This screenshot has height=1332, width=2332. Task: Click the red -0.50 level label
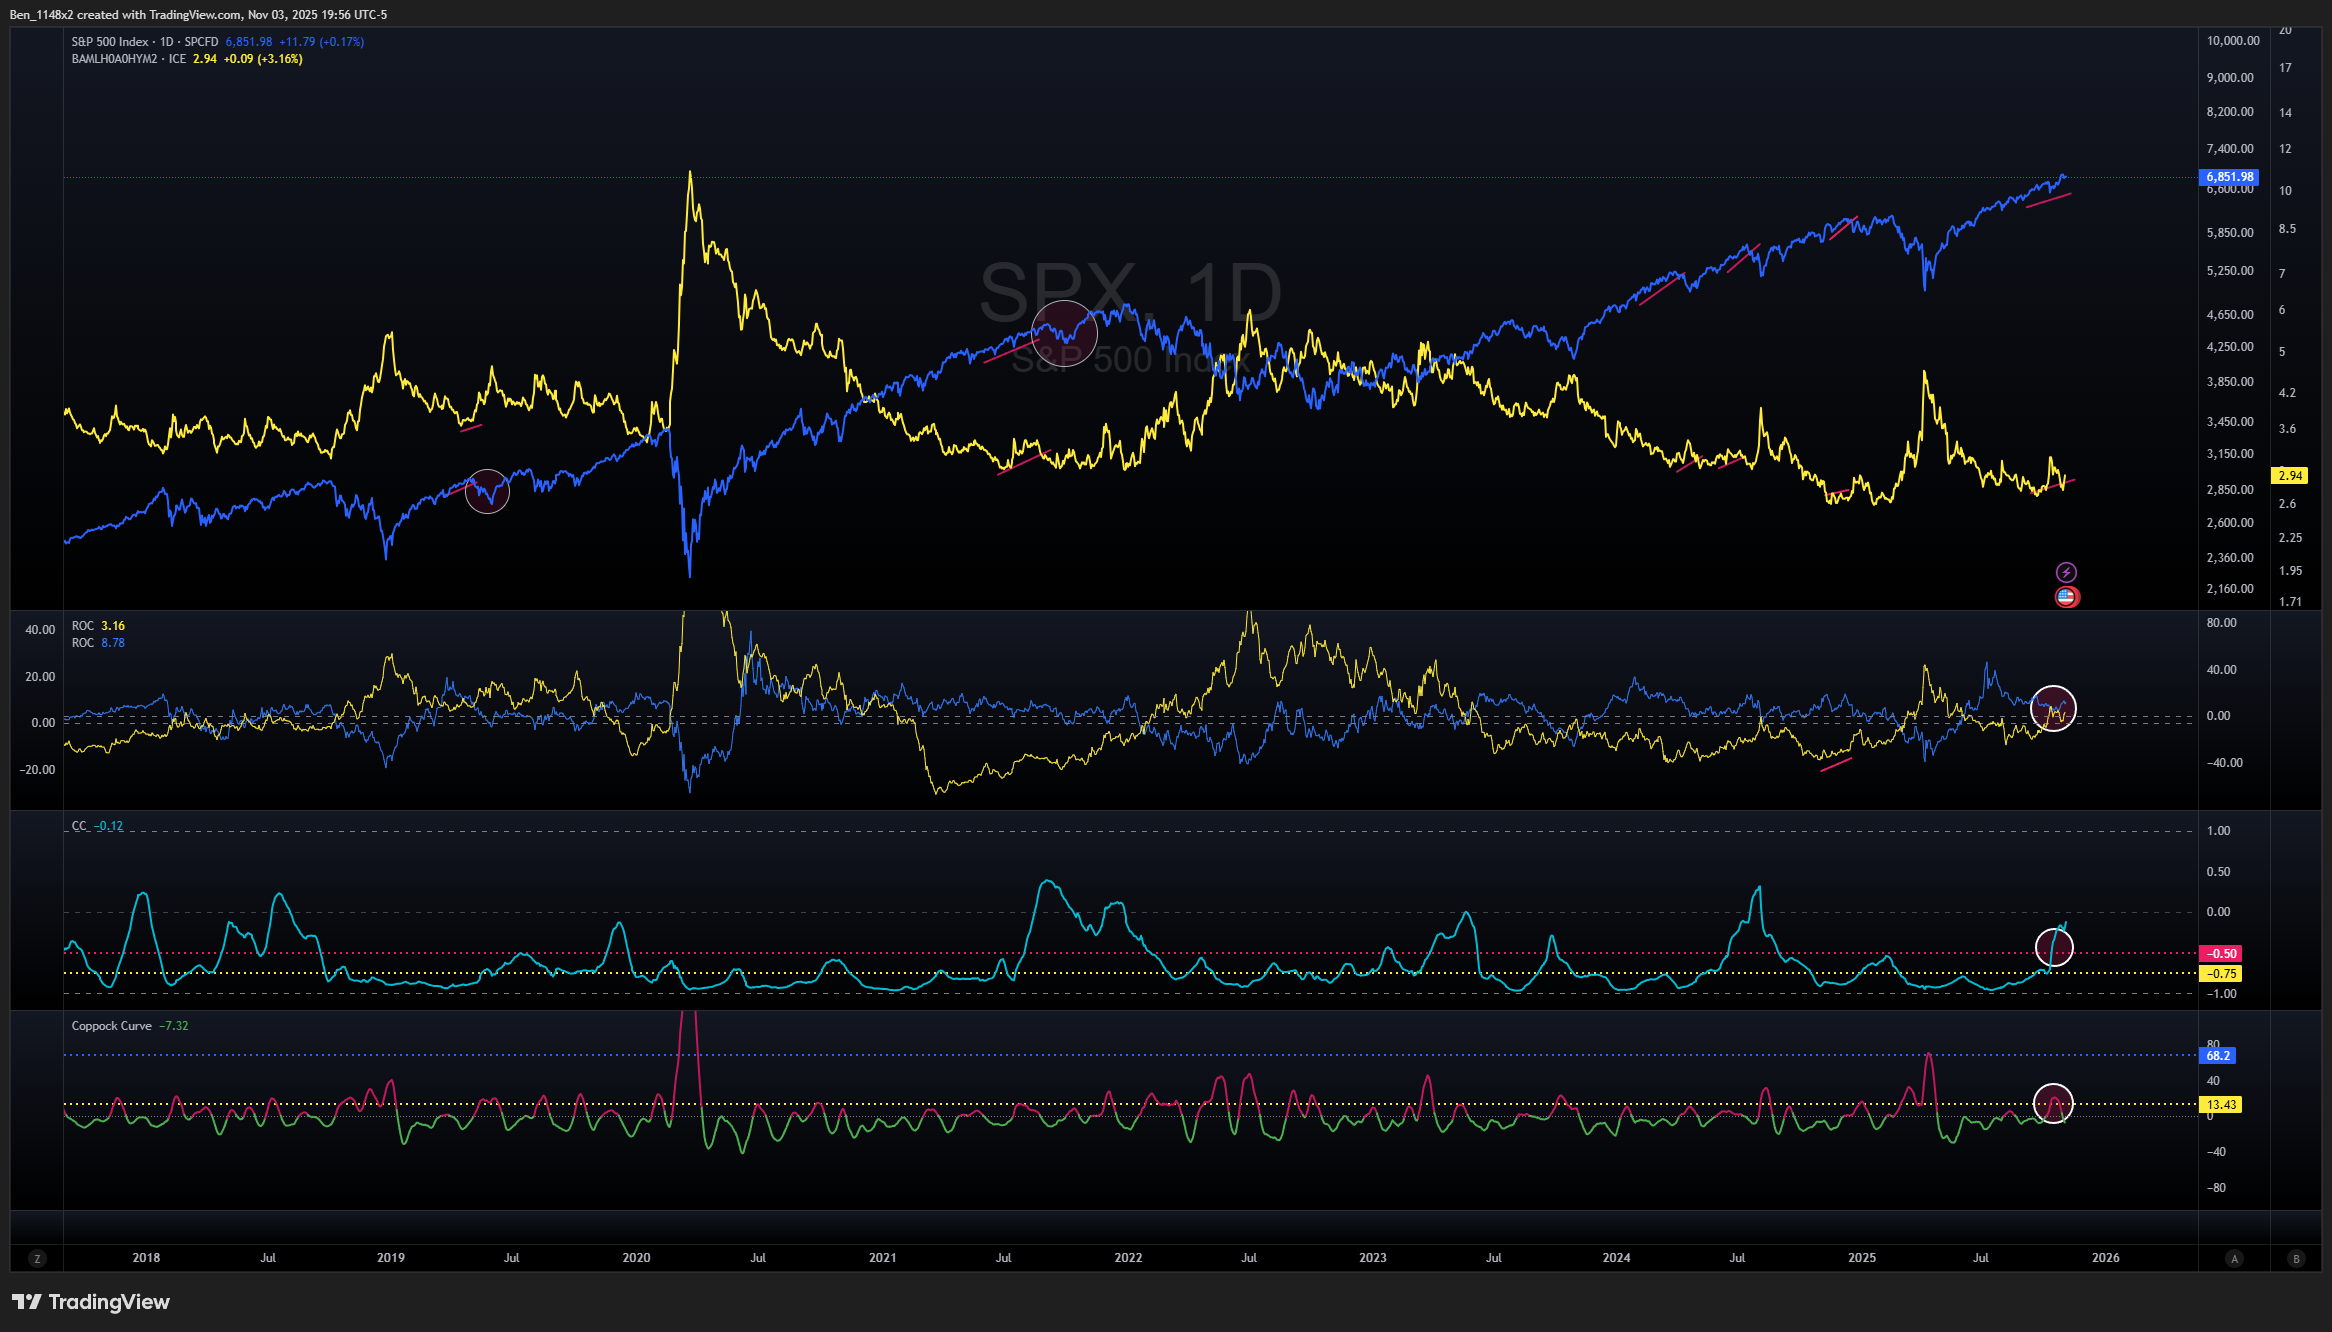2220,953
